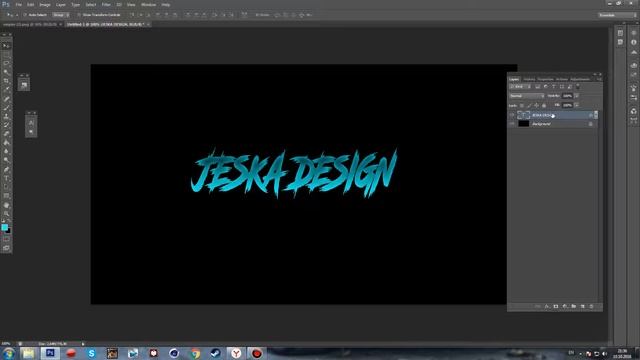Select the Clone Stamp tool

(x=6, y=116)
